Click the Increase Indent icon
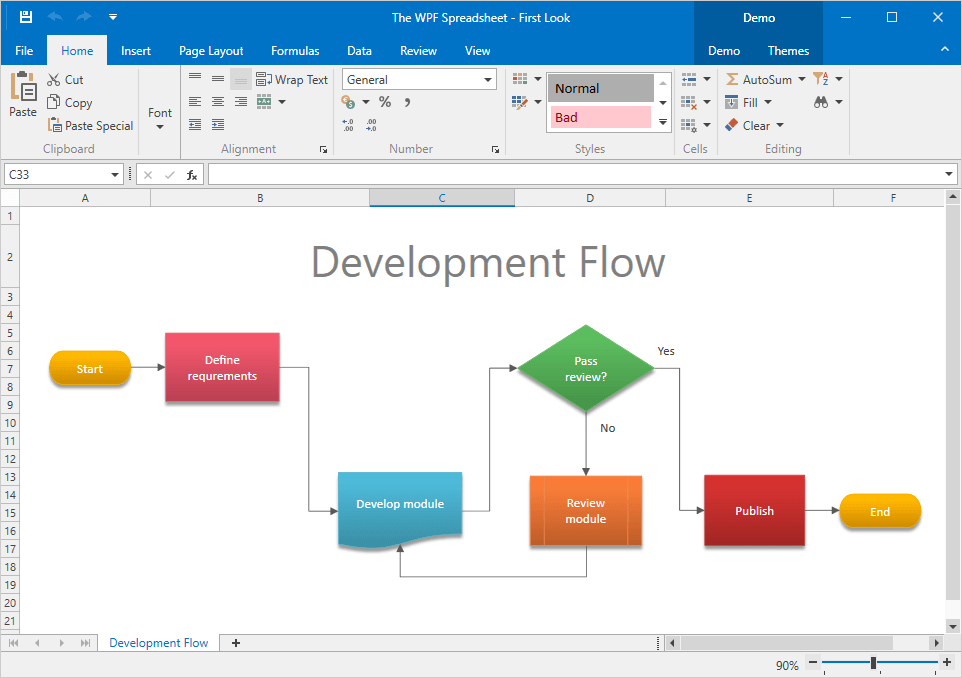This screenshot has height=678, width=962. (218, 125)
